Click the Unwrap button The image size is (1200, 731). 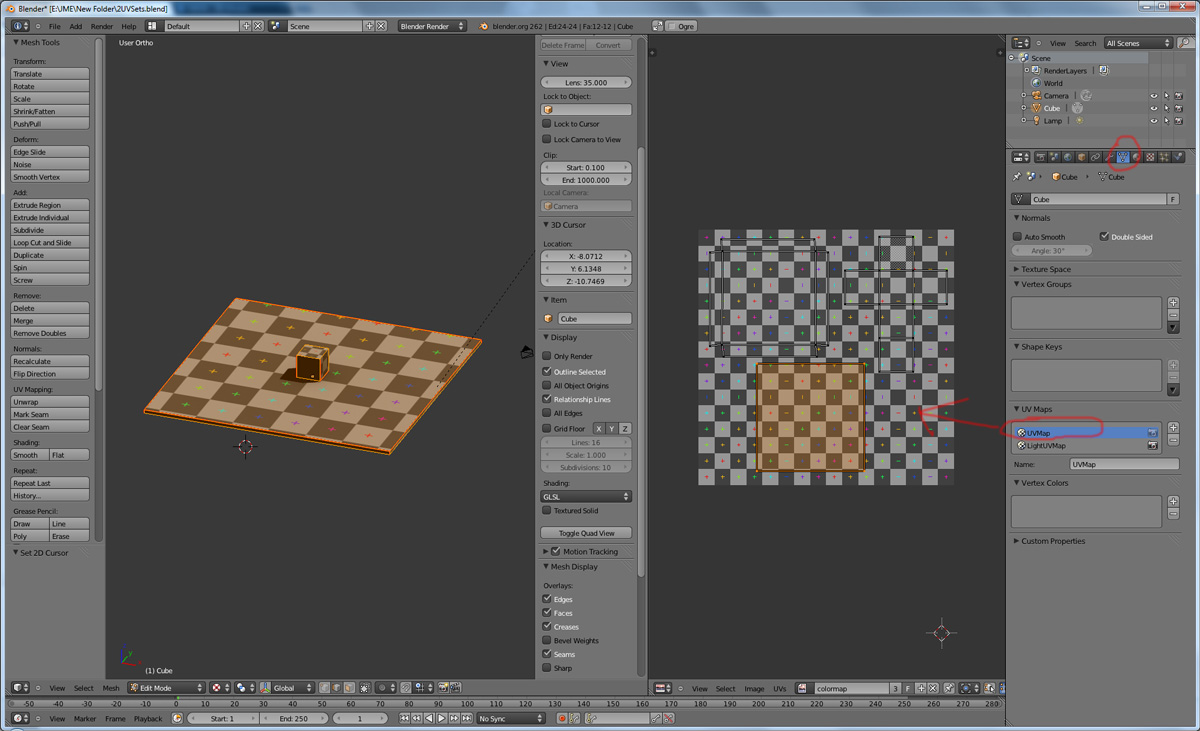(x=50, y=402)
